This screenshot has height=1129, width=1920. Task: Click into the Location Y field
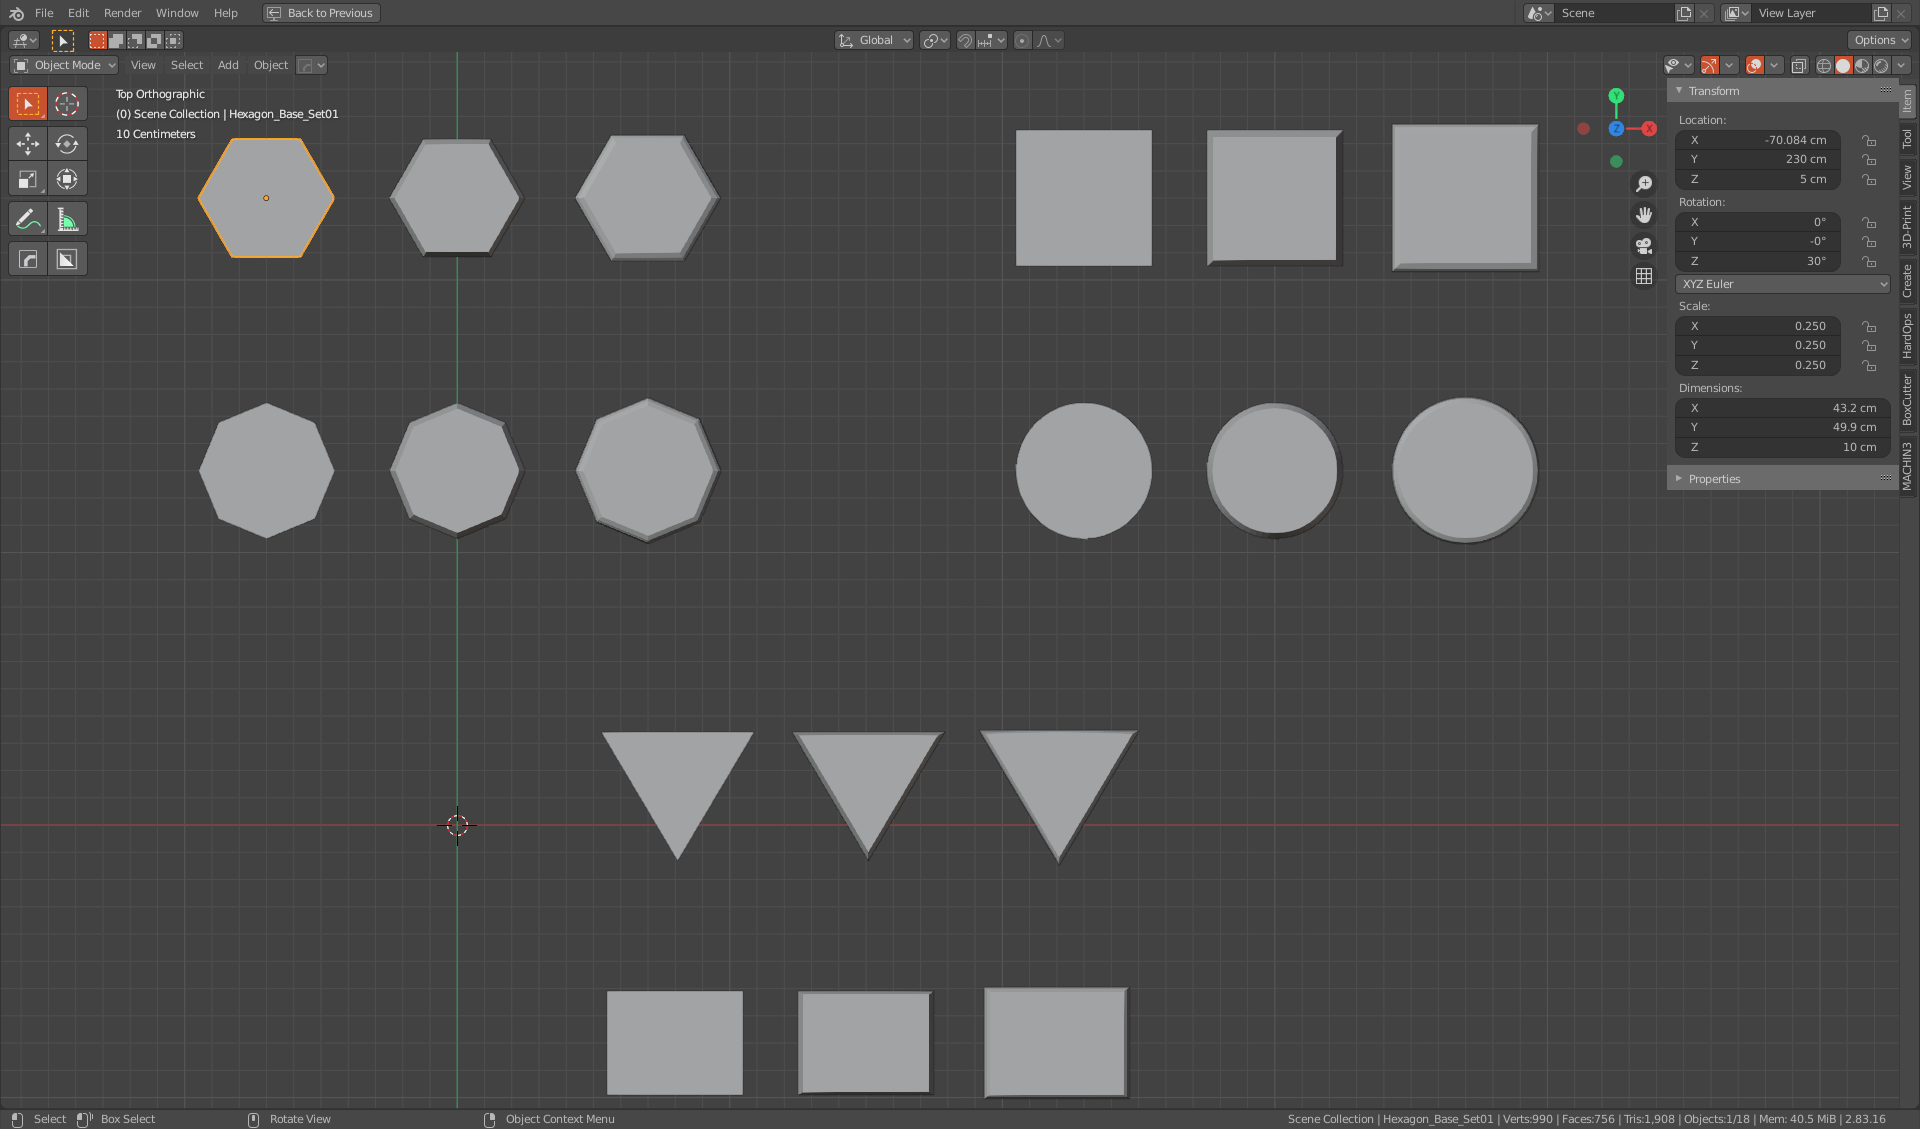[1757, 159]
